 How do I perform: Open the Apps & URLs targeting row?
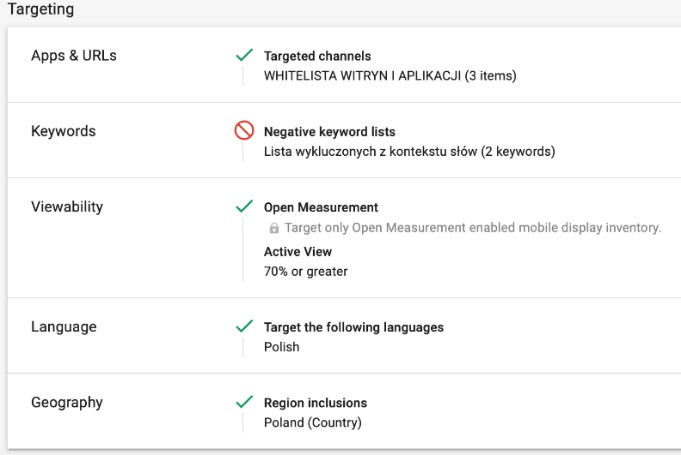(74, 56)
